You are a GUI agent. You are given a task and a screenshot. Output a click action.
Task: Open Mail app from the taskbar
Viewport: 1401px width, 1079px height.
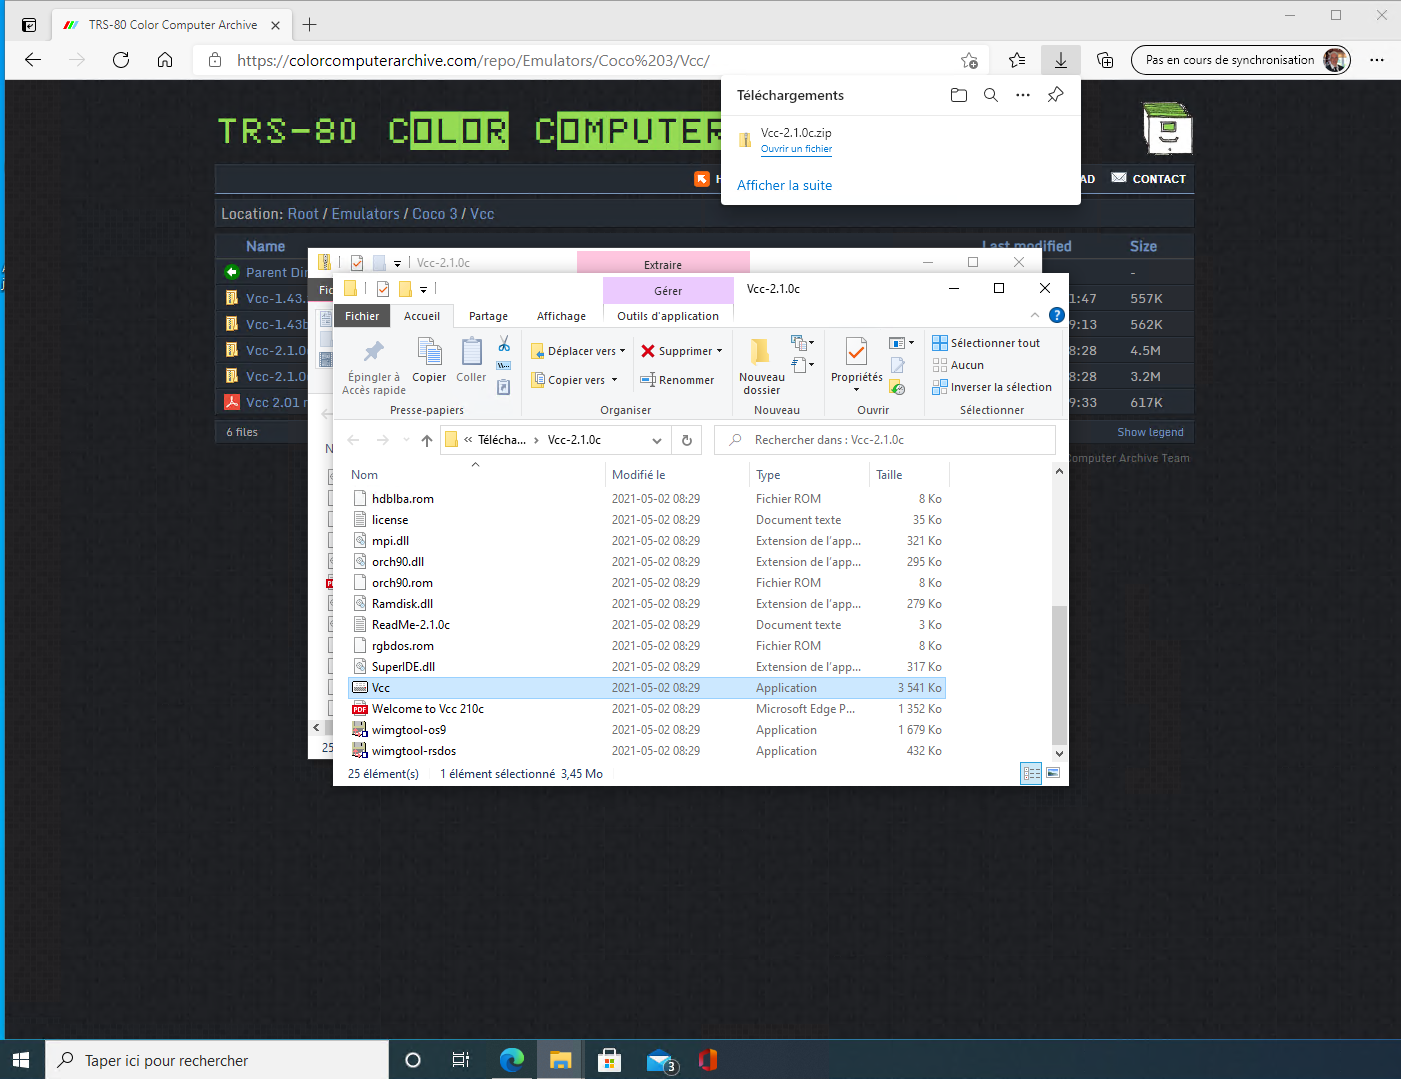(660, 1060)
